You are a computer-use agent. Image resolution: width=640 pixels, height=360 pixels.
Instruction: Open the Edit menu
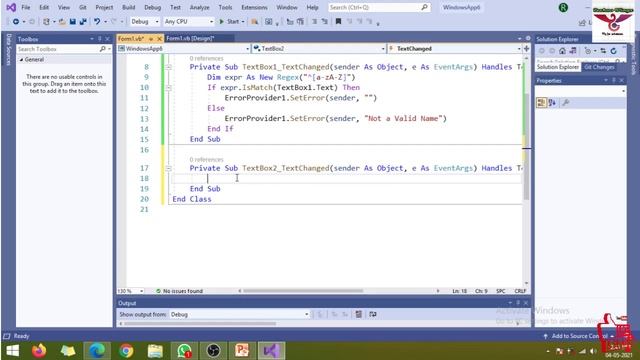[x=44, y=7]
